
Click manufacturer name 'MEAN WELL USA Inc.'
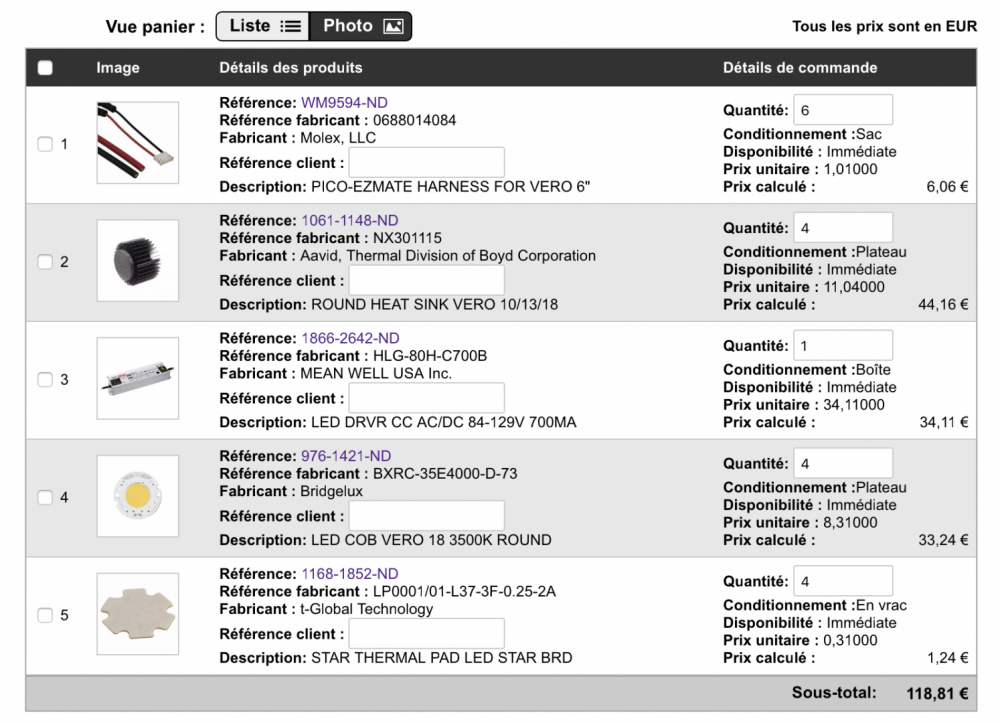(376, 374)
